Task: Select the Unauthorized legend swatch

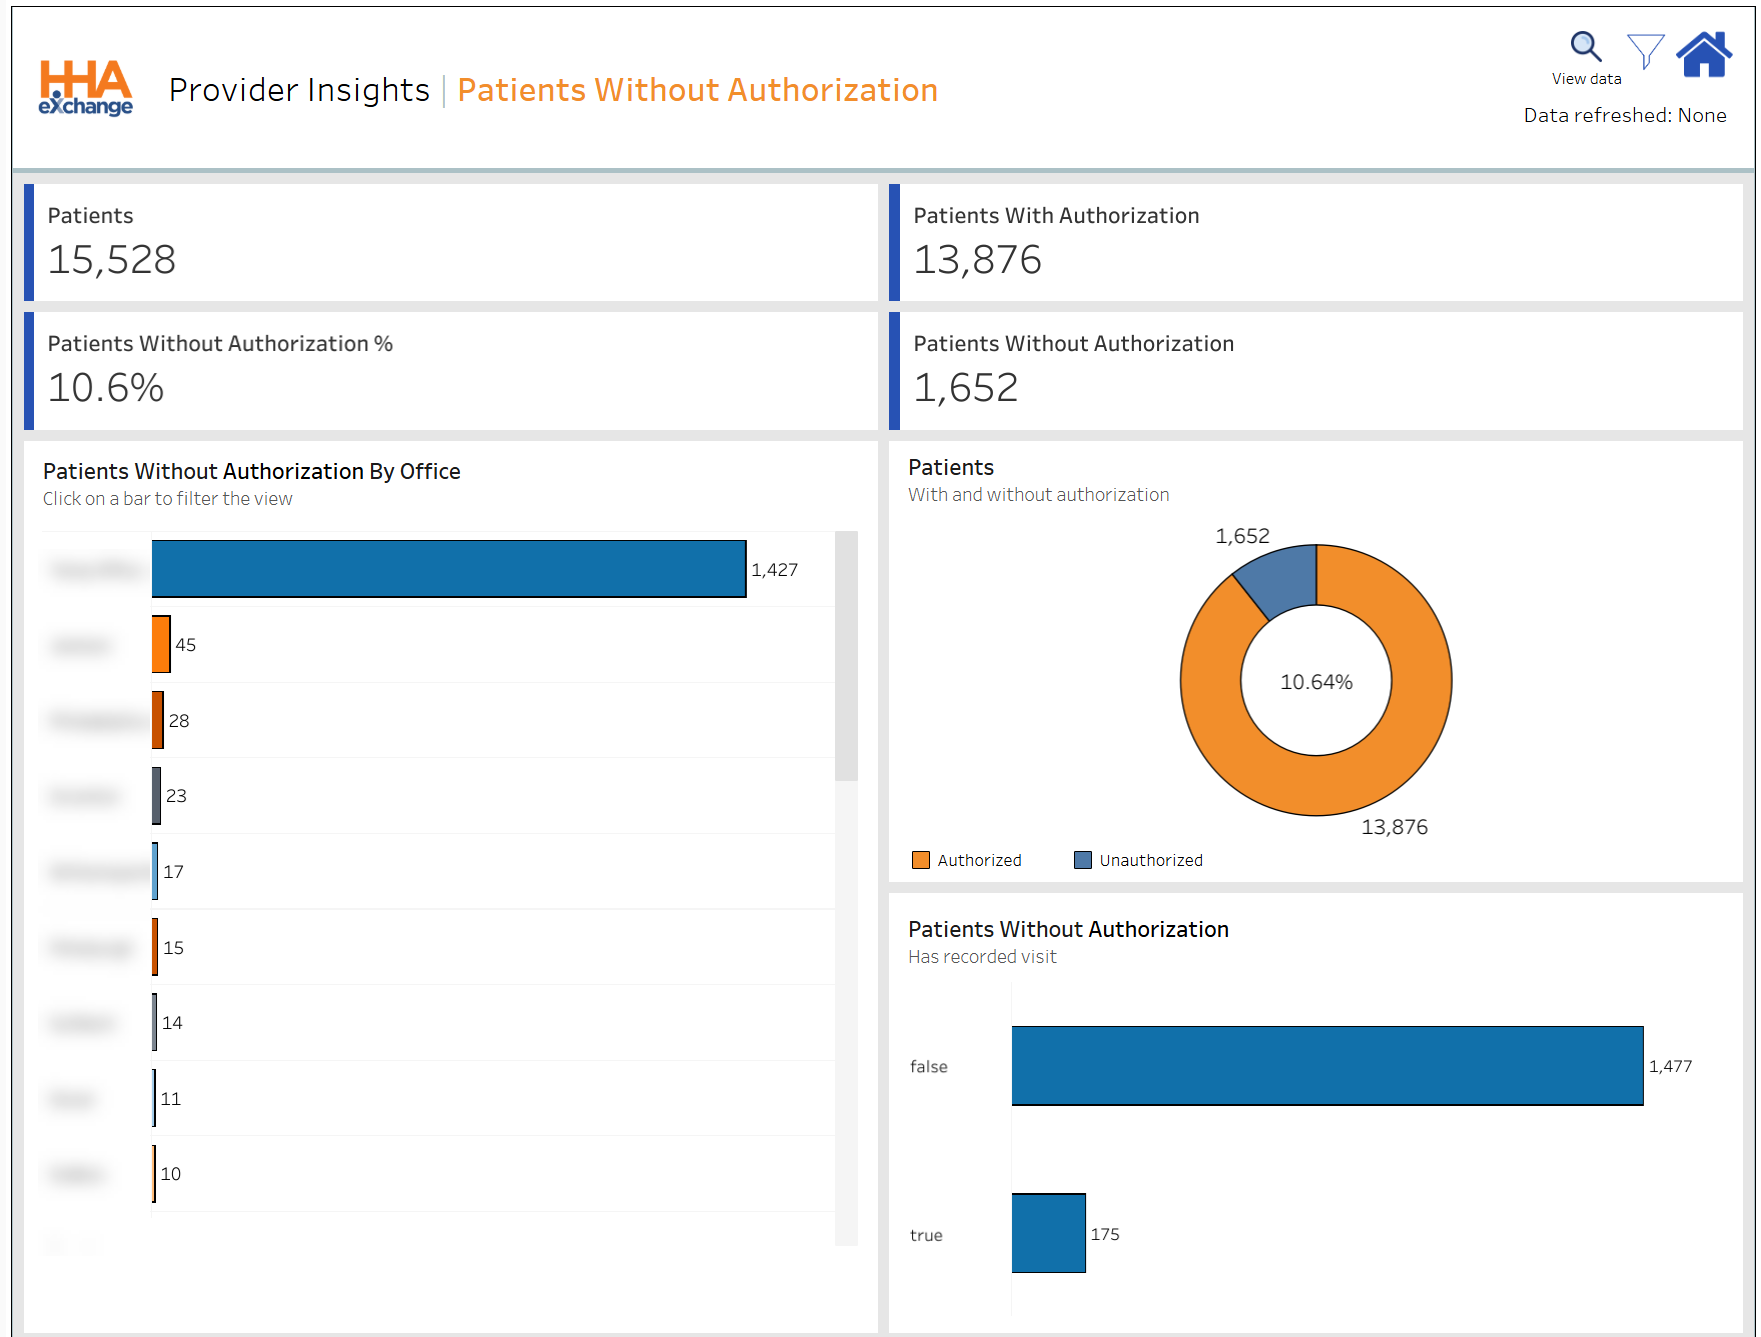Action: pos(1082,860)
